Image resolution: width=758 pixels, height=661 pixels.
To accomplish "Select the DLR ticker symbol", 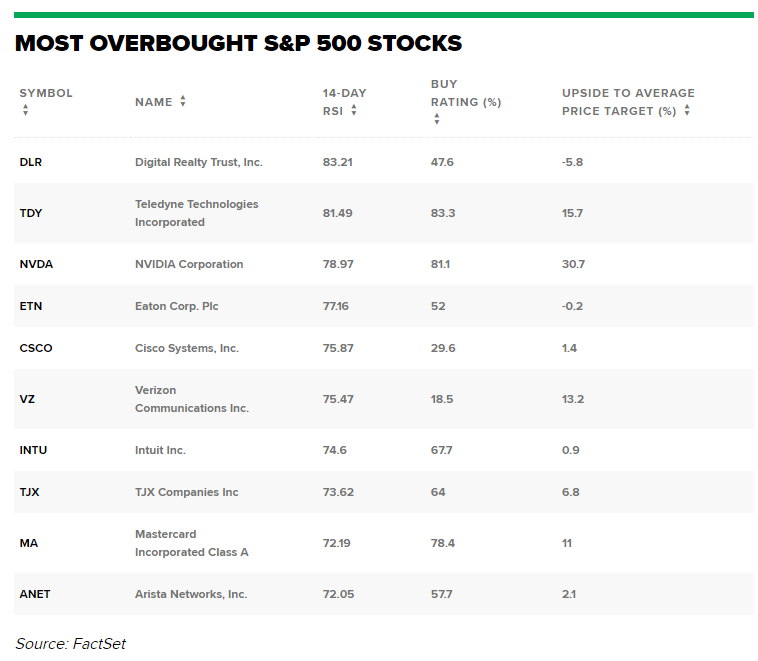I will (x=30, y=162).
